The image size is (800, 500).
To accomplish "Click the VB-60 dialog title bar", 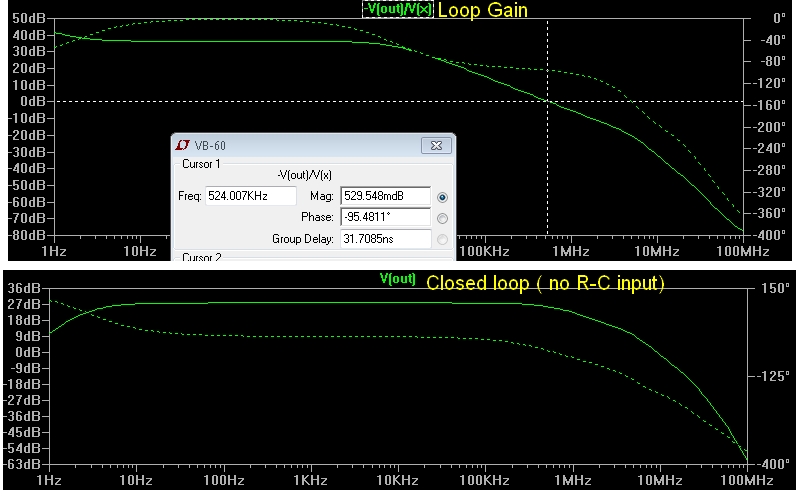I will point(313,145).
